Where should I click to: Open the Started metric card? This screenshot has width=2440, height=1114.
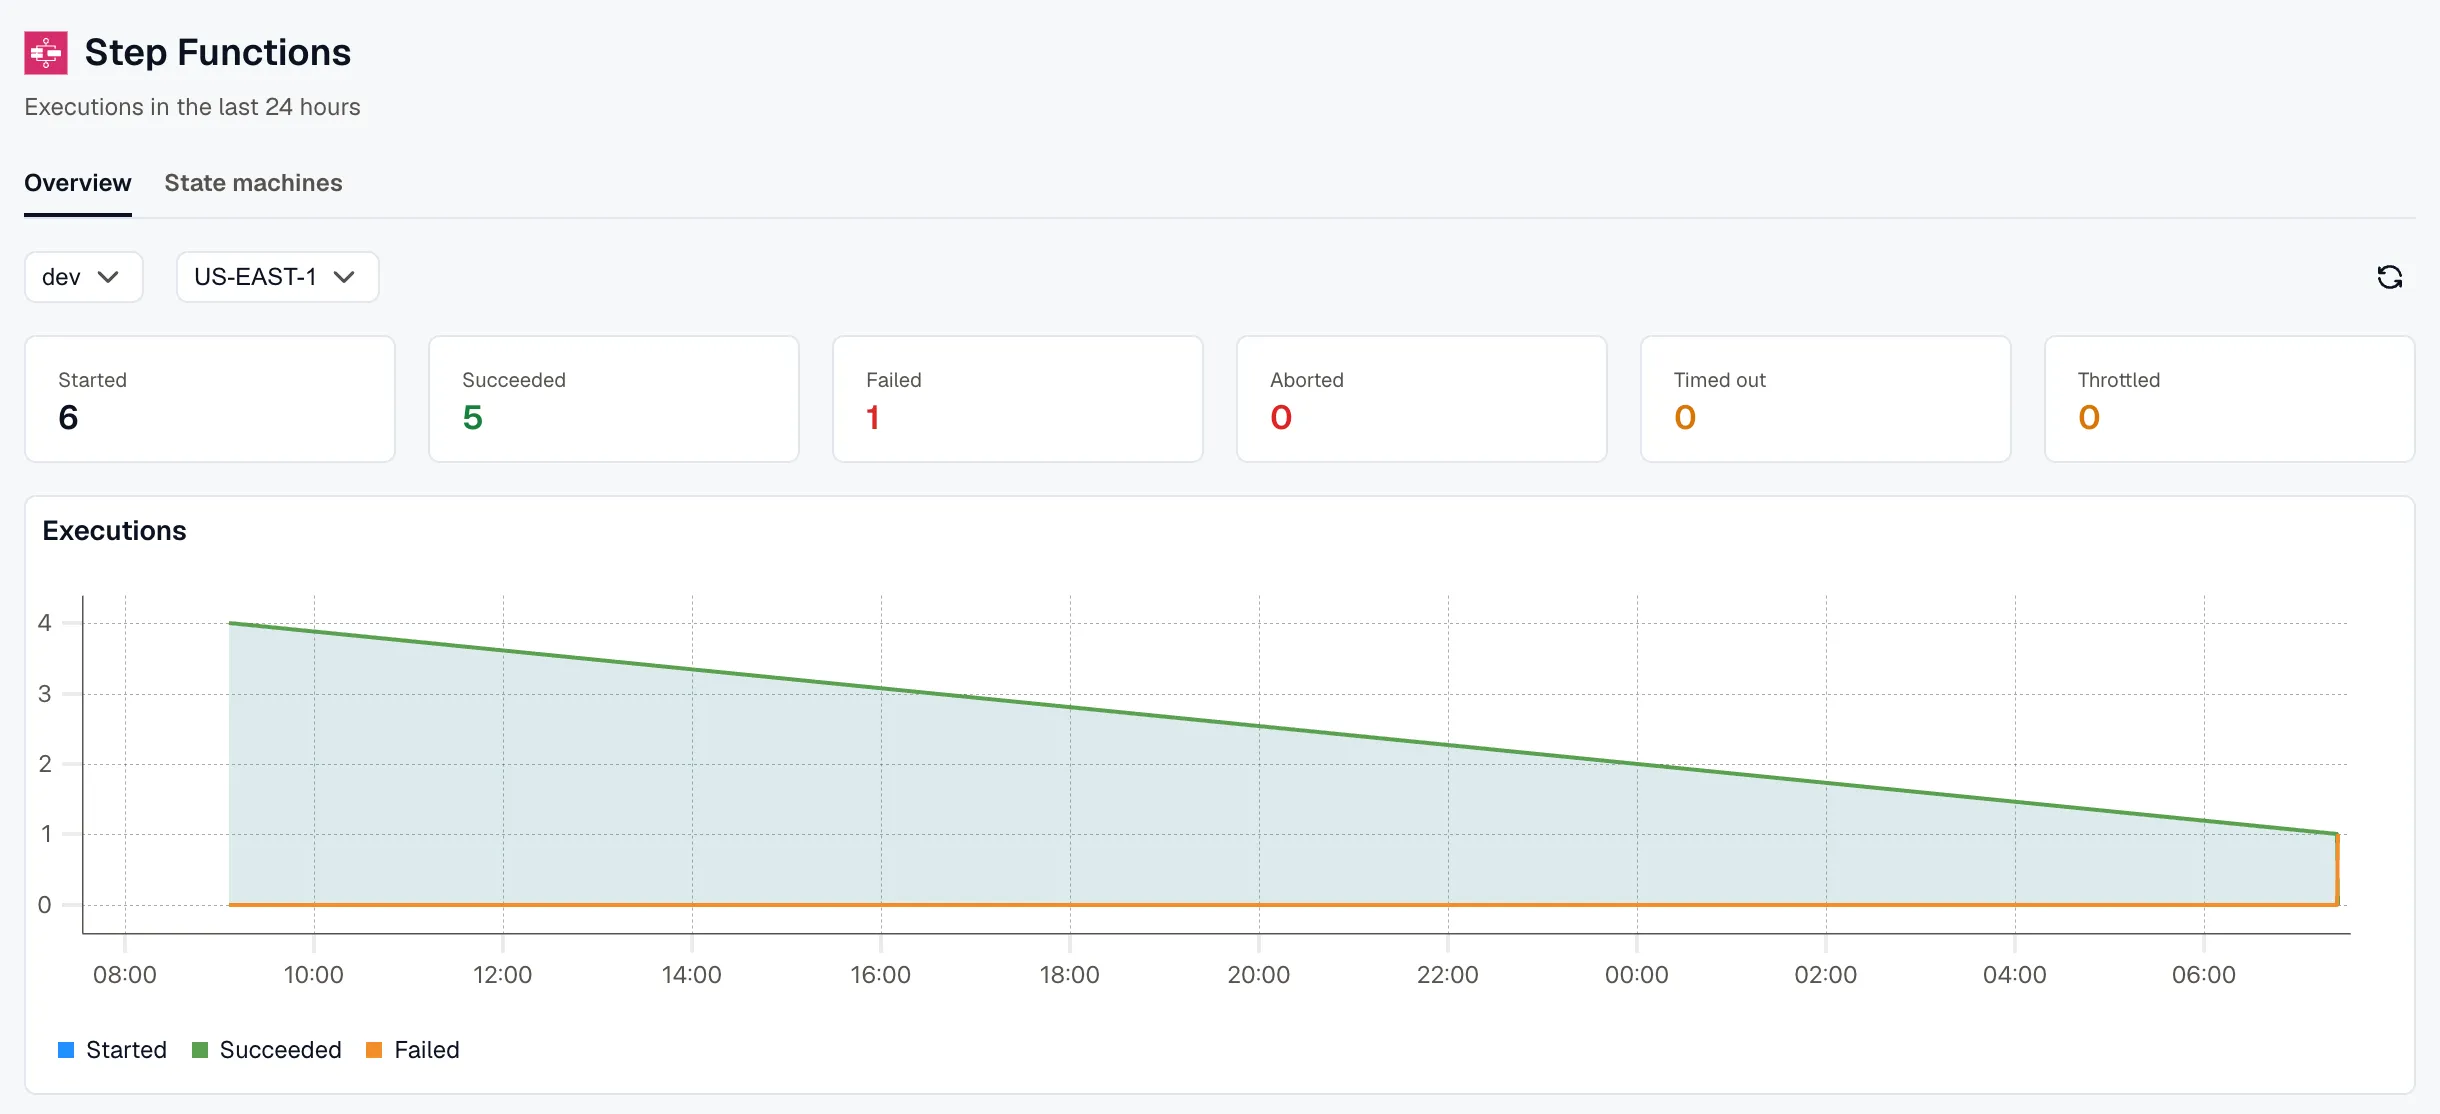[x=210, y=399]
